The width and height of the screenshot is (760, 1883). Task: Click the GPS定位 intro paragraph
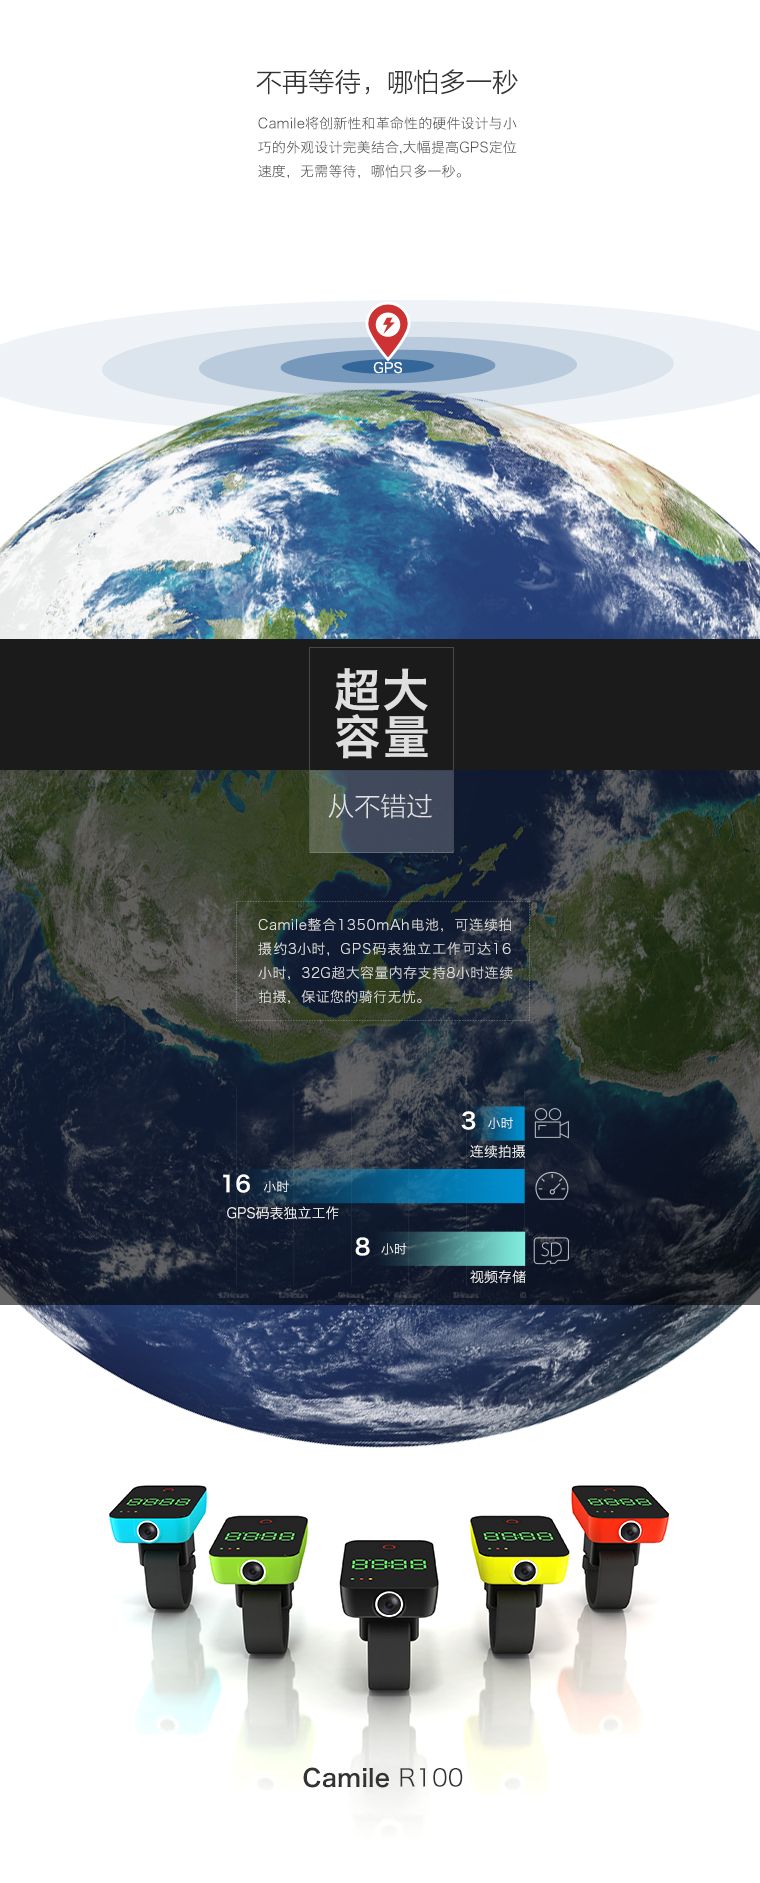tap(387, 147)
